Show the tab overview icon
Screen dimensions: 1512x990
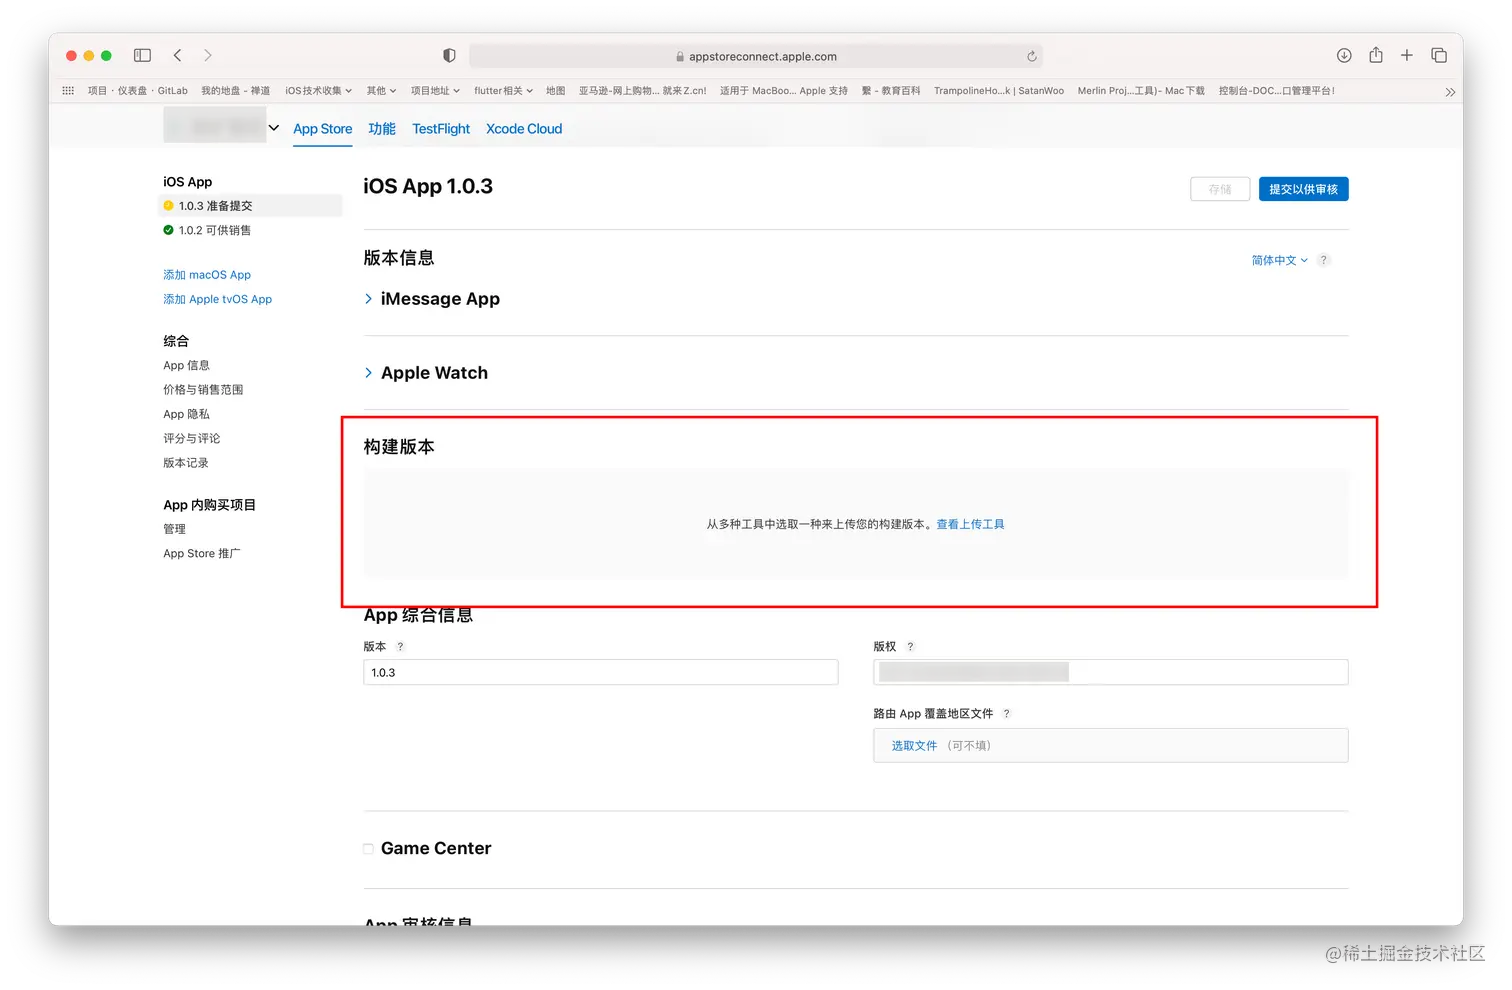(x=1439, y=55)
